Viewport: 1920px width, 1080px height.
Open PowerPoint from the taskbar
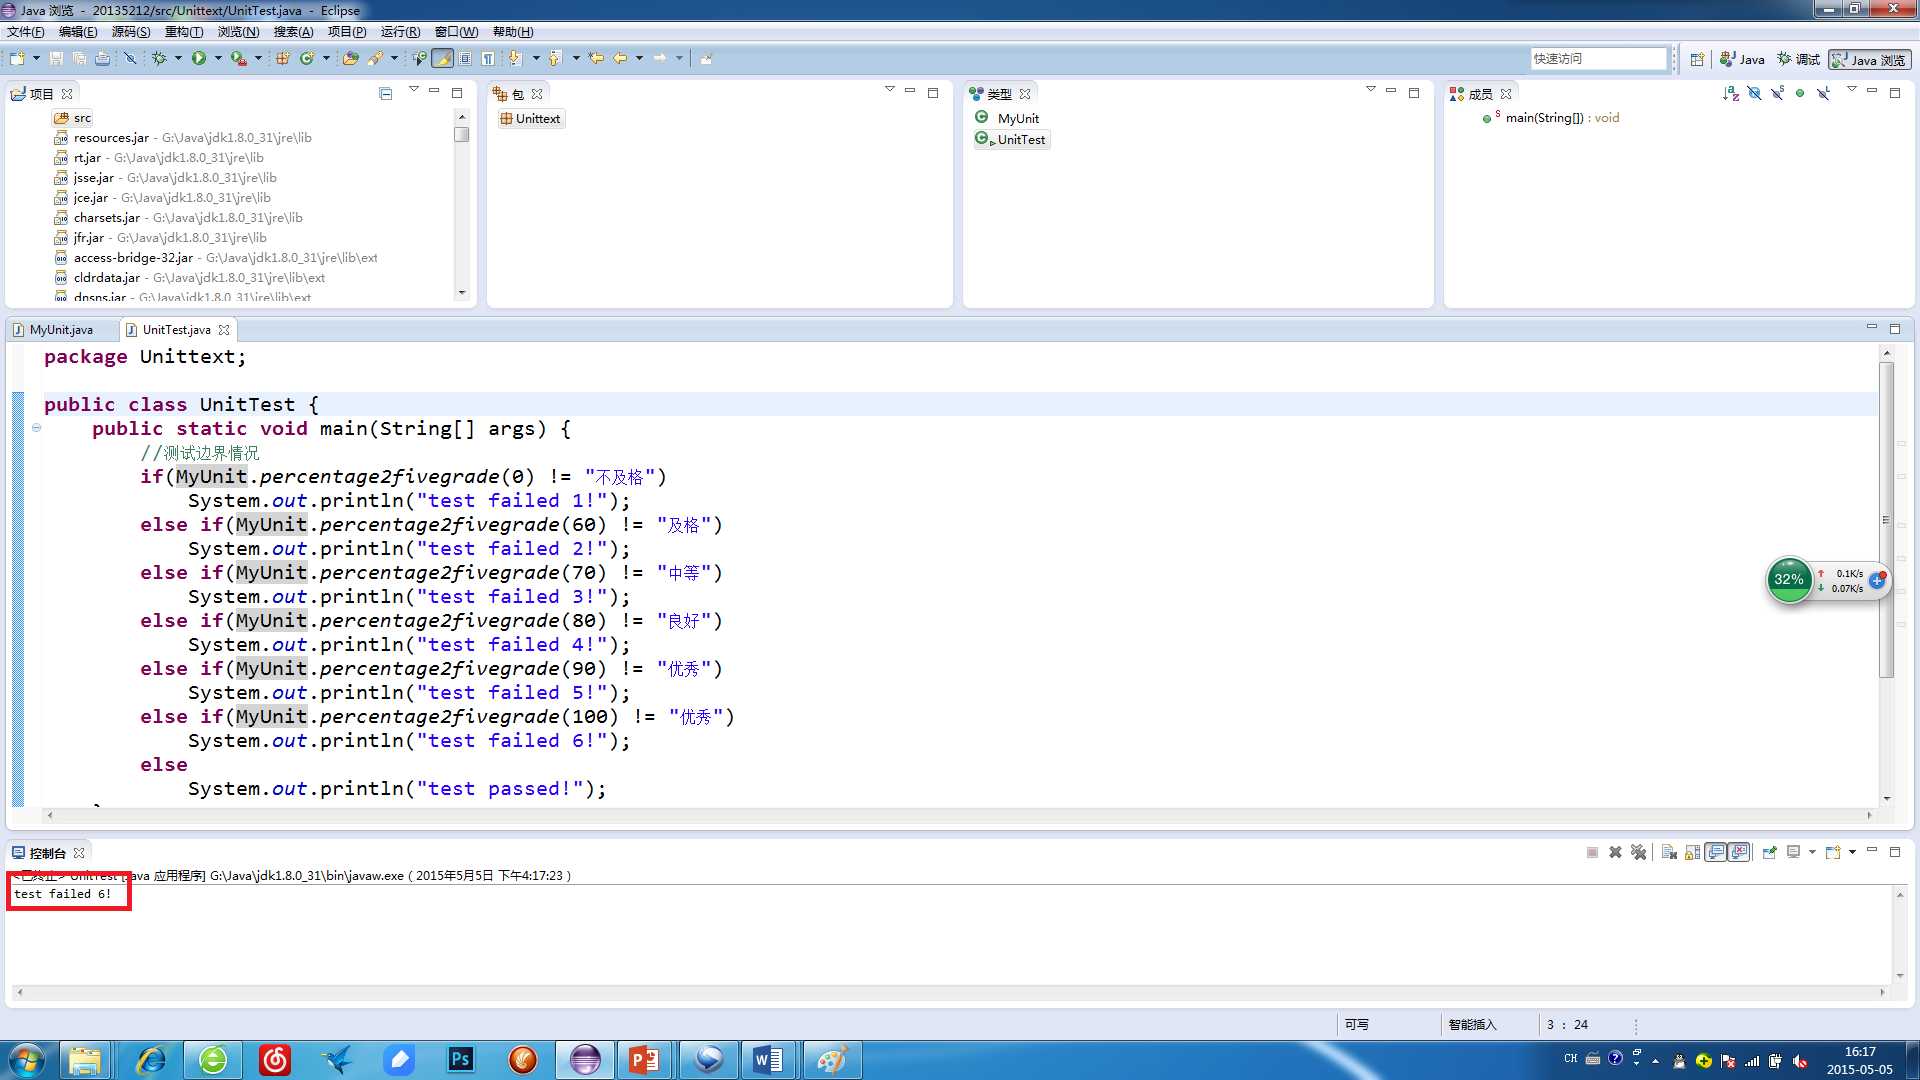click(x=644, y=1060)
